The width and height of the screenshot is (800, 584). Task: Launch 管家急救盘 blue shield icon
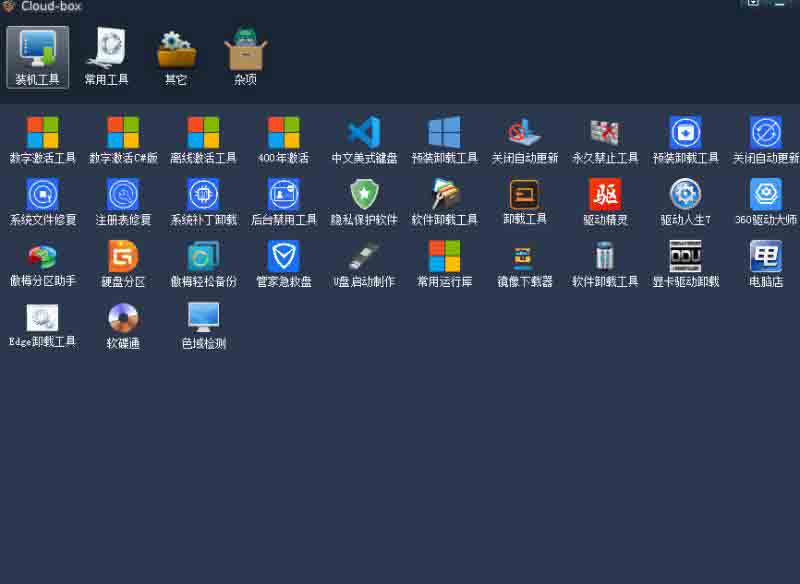(284, 264)
